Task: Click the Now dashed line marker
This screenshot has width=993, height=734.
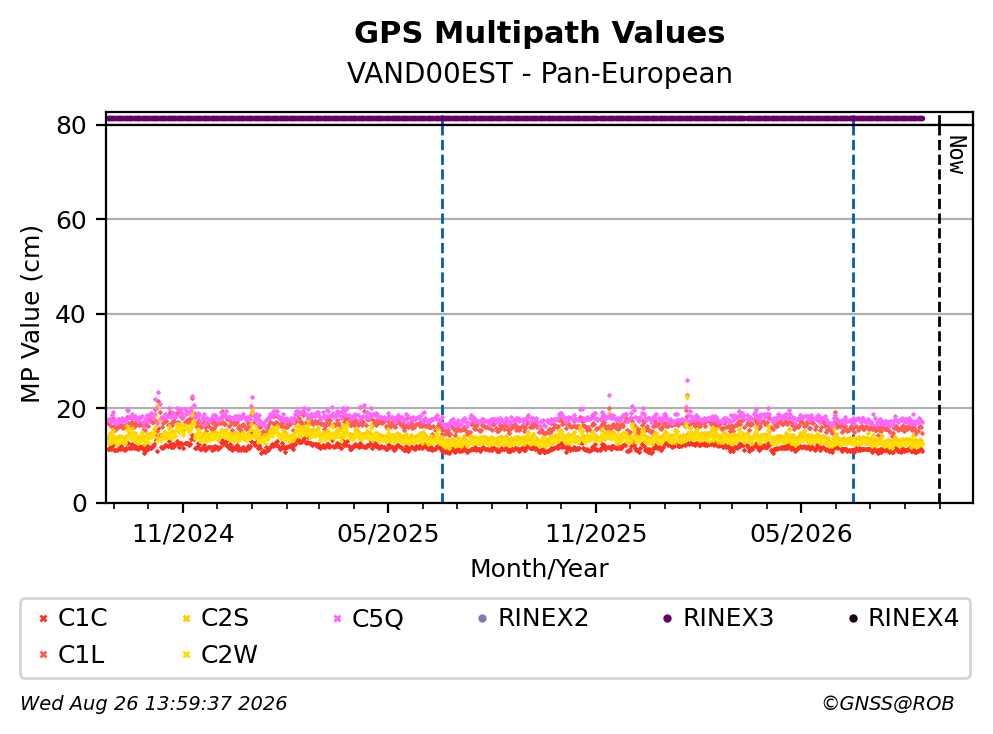Action: click(939, 310)
